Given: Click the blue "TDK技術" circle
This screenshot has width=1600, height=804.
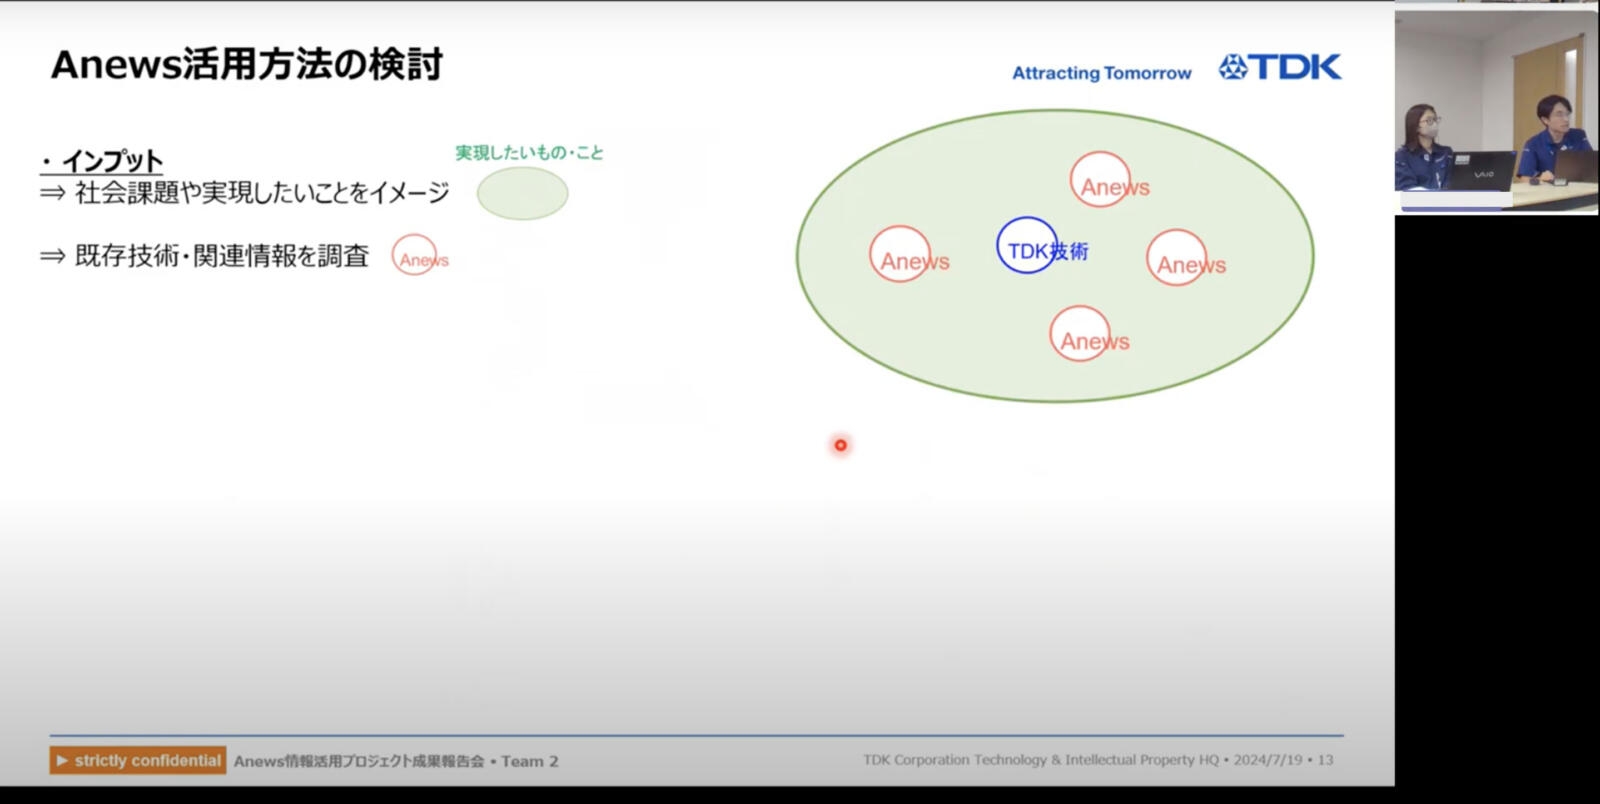Looking at the screenshot, I should tap(1027, 245).
